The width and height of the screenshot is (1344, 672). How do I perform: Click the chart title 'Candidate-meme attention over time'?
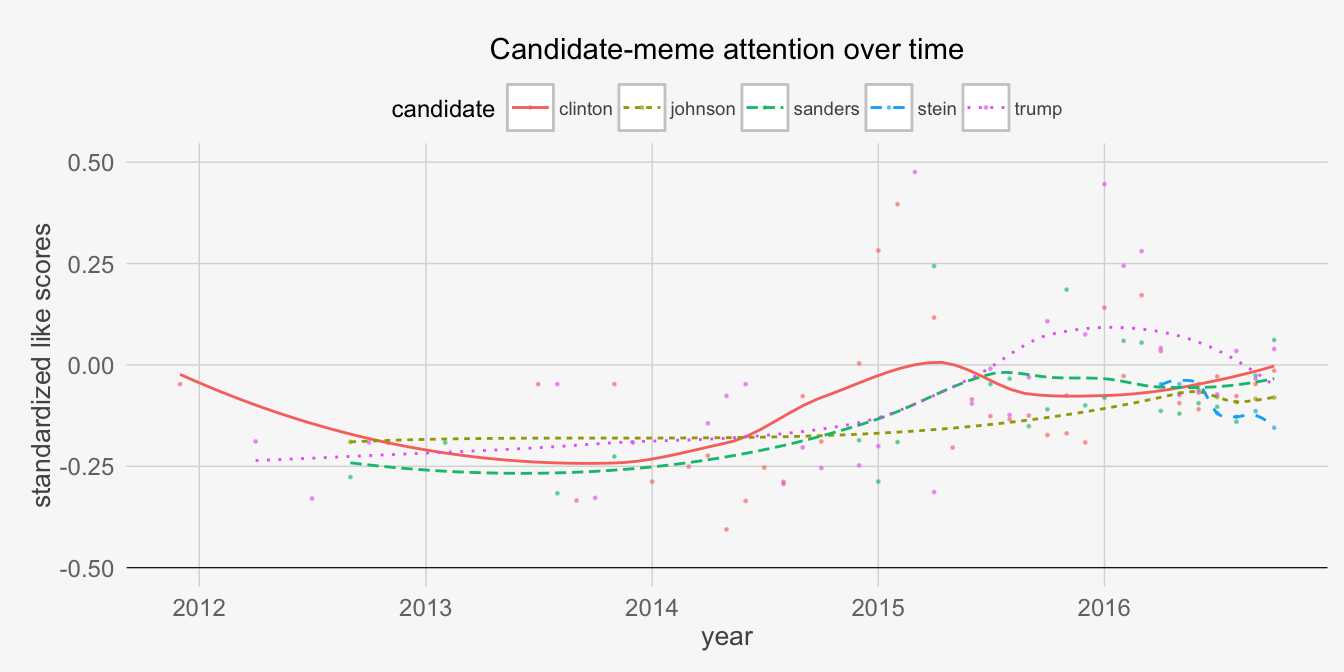(x=726, y=49)
